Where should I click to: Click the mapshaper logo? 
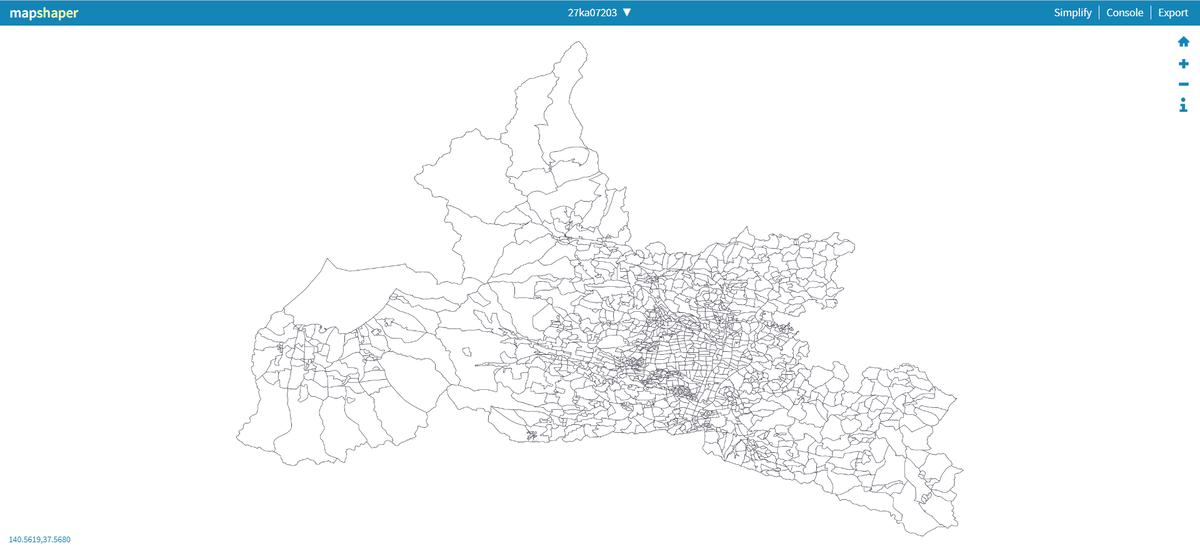[44, 13]
